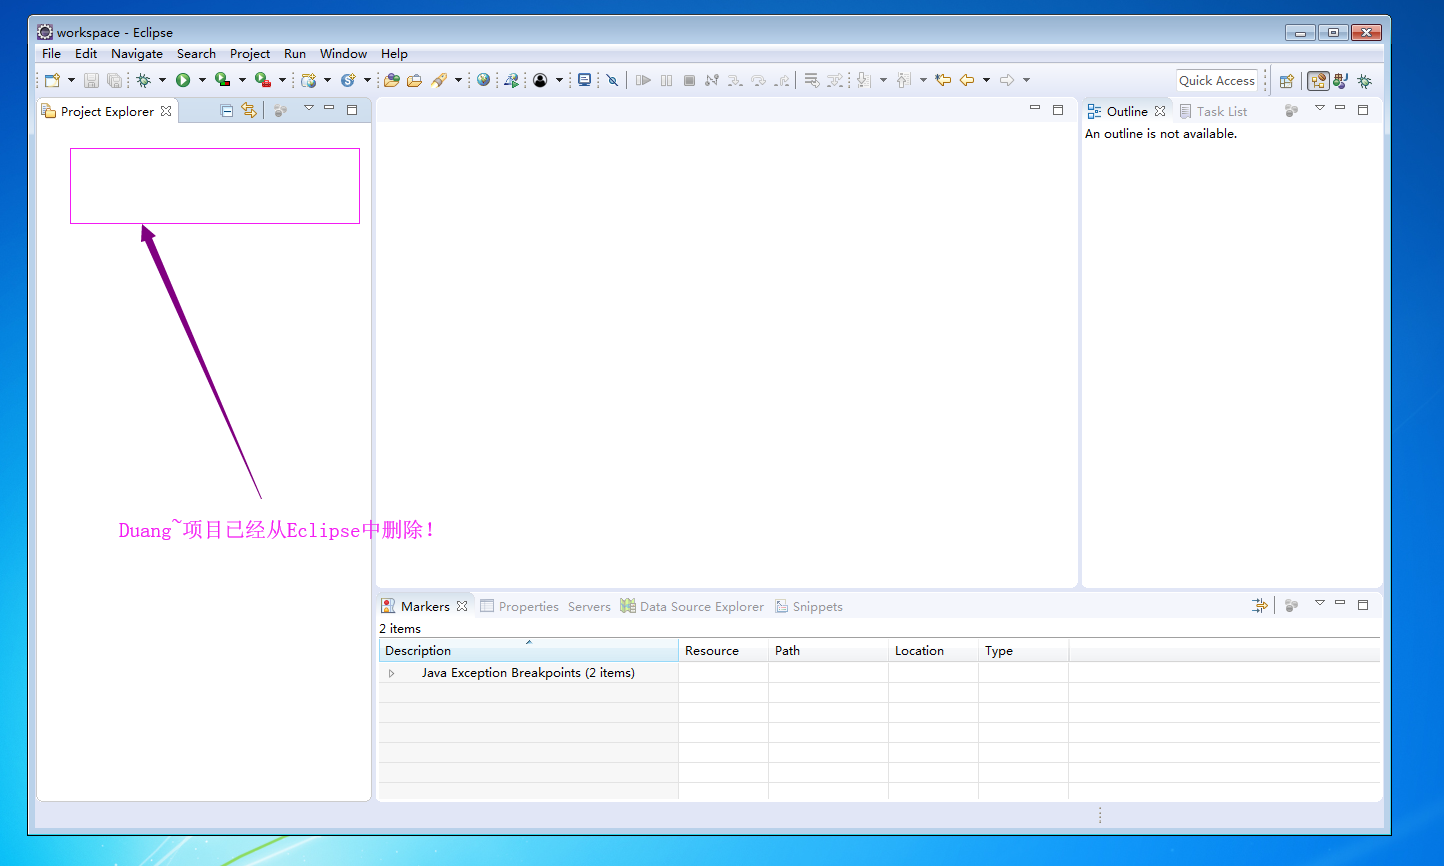Open dropdown beside the Debug bug icon
Screen dimensions: 1444x866
click(x=162, y=80)
